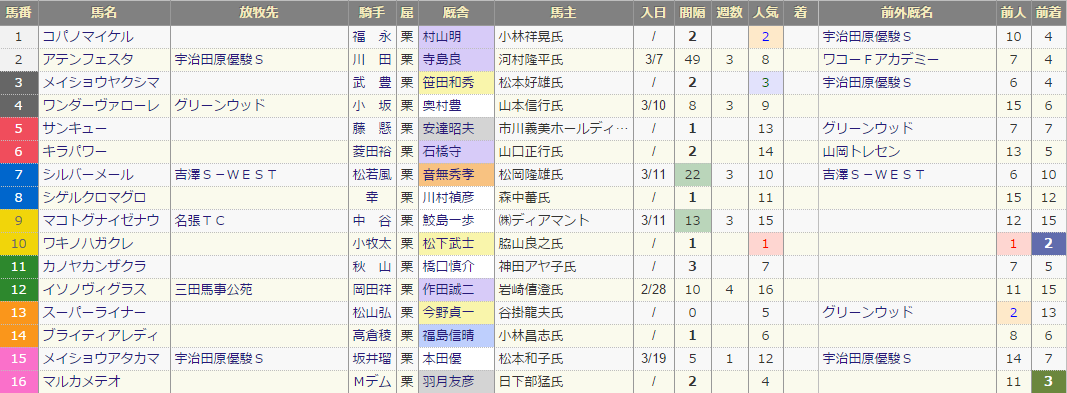
Task: Click trainer cell 音無秀孝
Action: pos(457,175)
